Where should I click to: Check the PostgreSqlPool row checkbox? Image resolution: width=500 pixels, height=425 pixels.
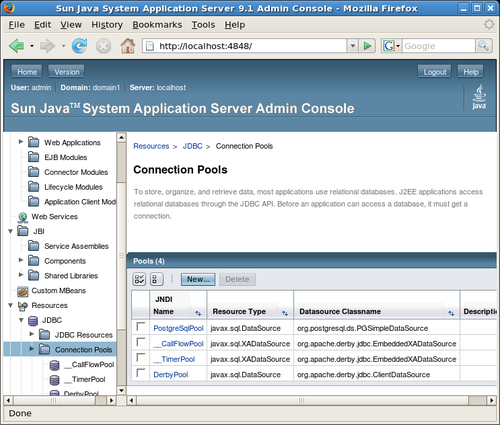click(141, 326)
